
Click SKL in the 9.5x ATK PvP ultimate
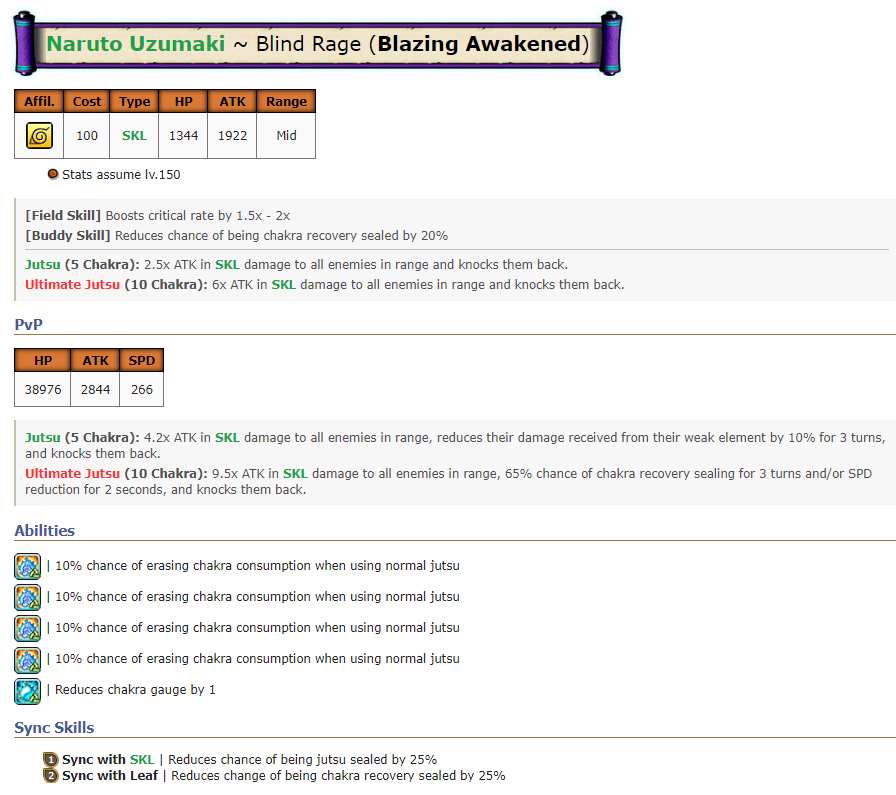pyautogui.click(x=295, y=474)
